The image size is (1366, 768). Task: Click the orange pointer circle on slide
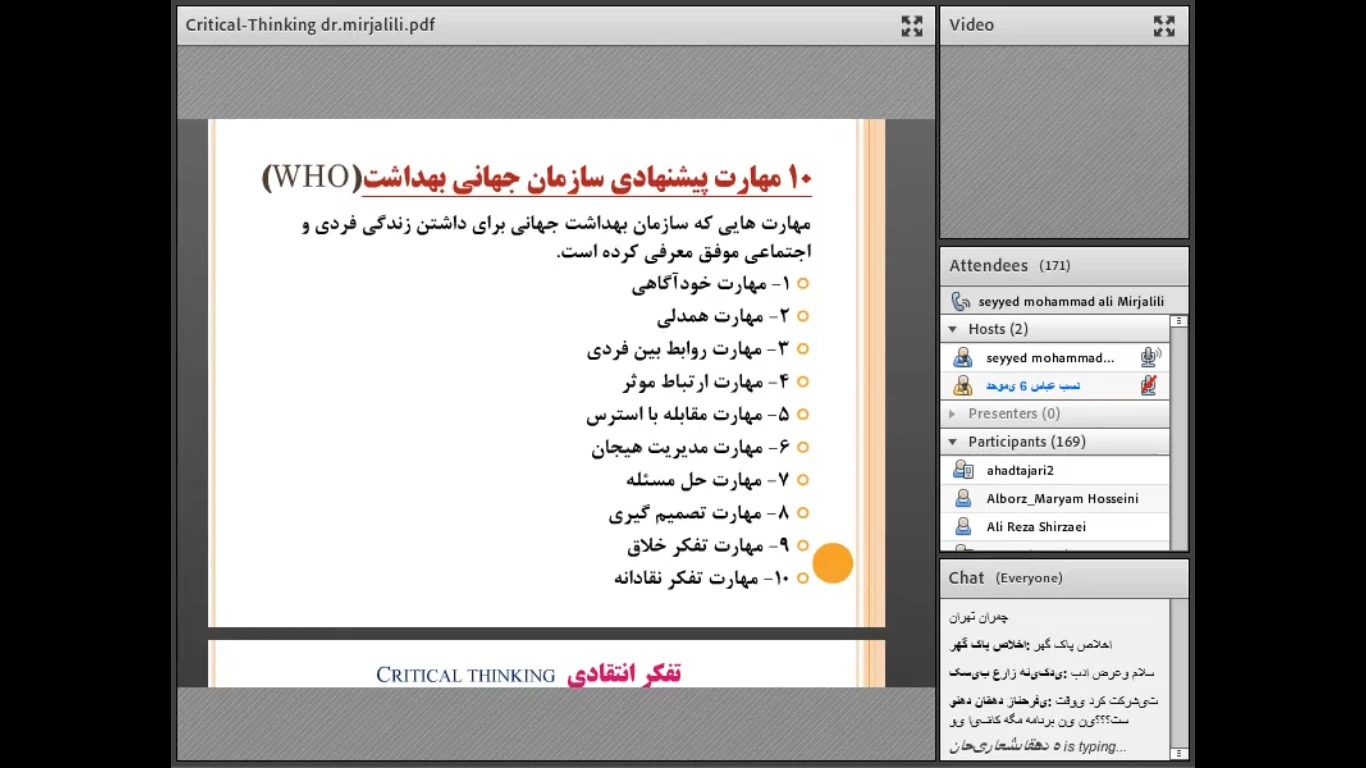click(x=832, y=563)
